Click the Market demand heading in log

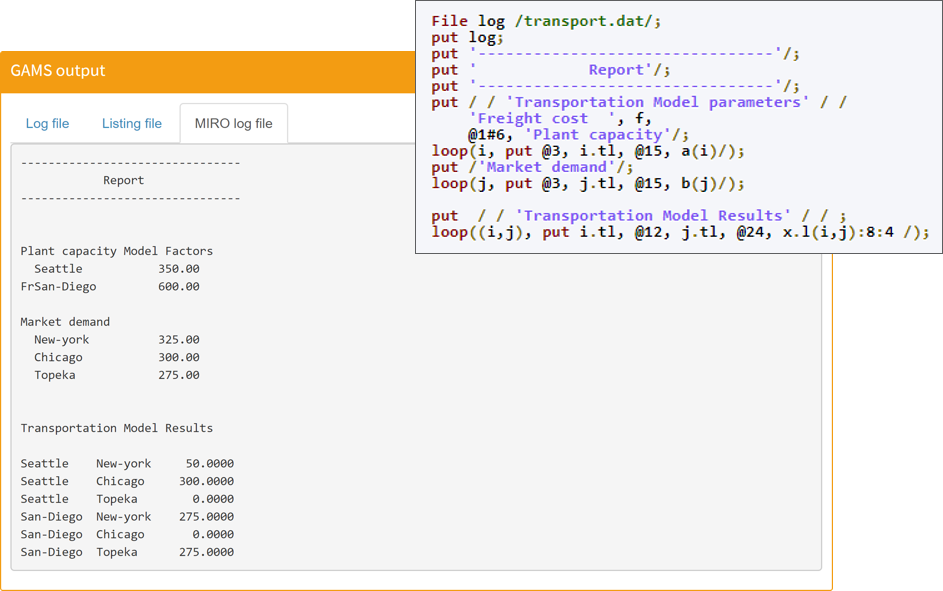[x=65, y=322]
